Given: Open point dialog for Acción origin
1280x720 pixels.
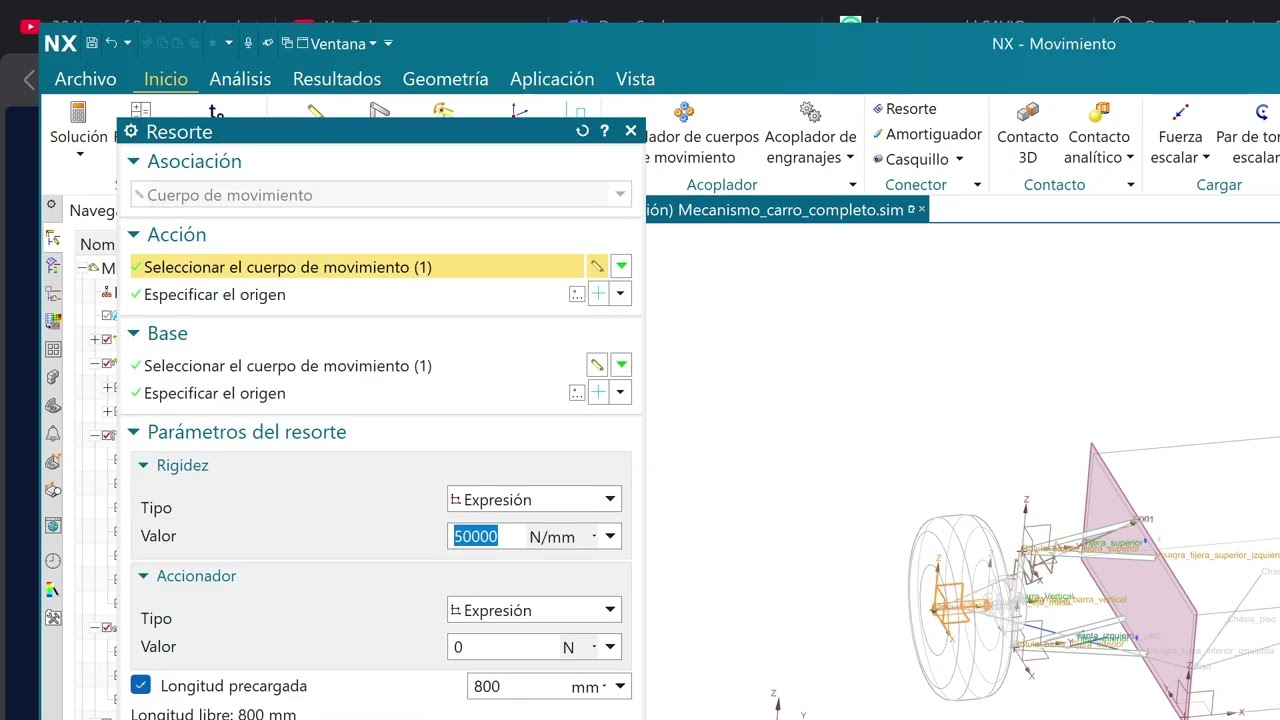Looking at the screenshot, I should 577,294.
